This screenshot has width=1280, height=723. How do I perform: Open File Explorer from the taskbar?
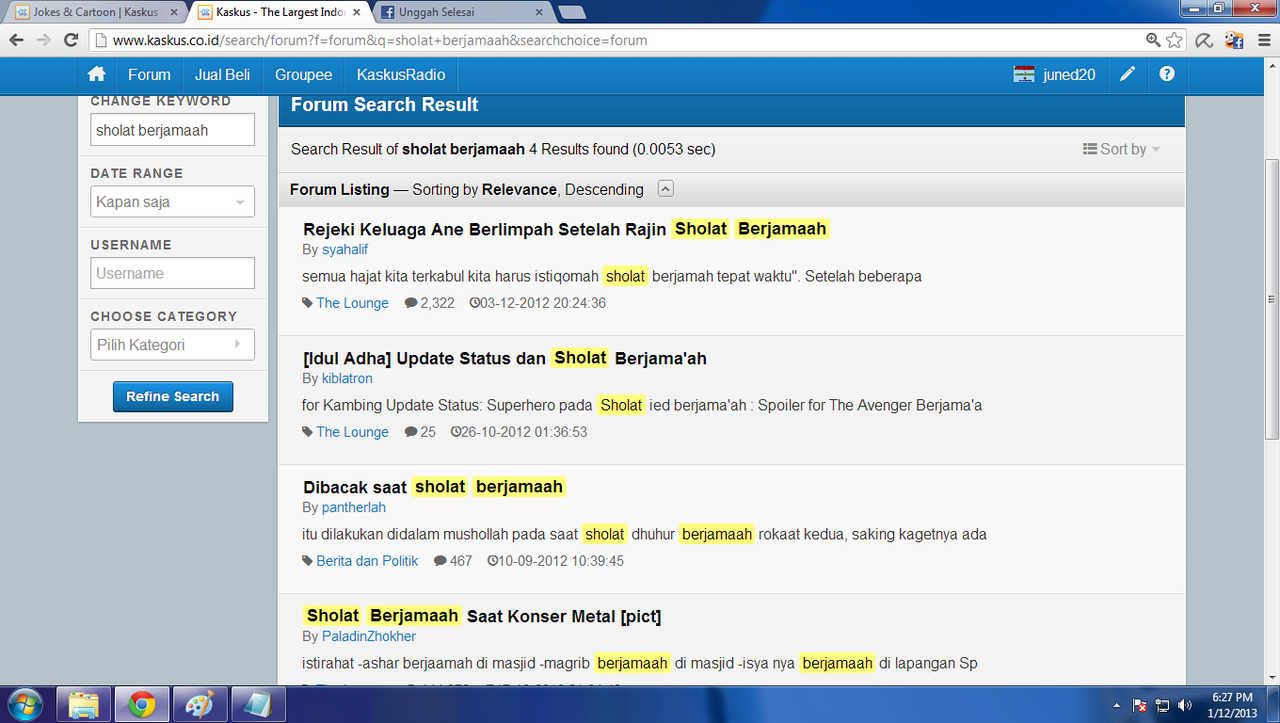83,705
